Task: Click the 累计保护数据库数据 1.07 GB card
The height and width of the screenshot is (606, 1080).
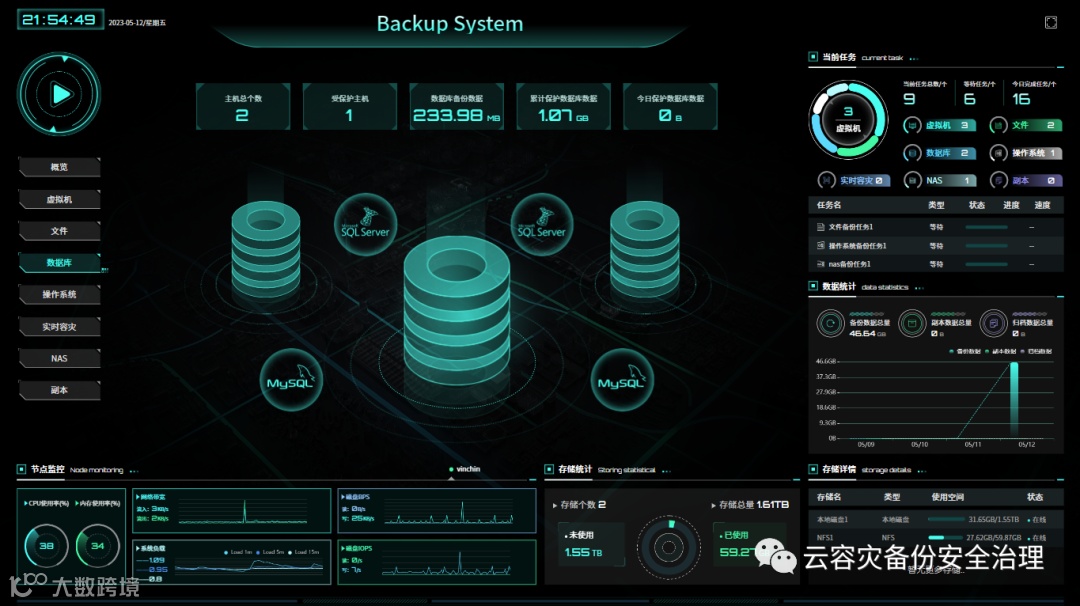Action: 563,107
